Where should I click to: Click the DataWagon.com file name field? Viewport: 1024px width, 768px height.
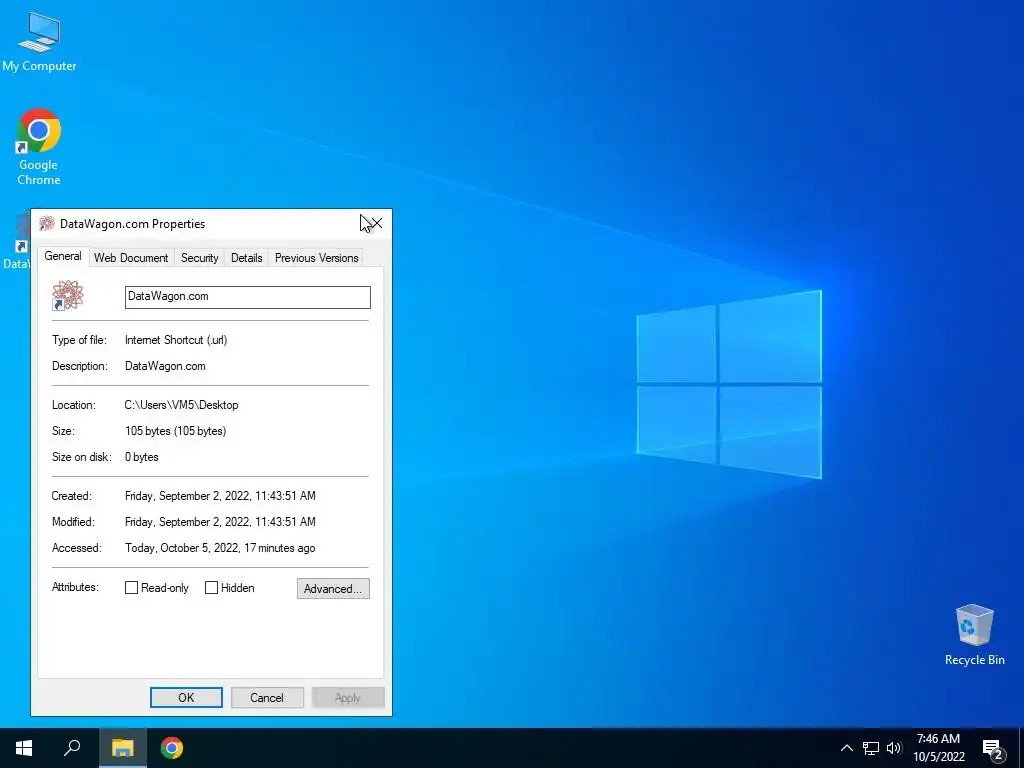[x=248, y=297]
